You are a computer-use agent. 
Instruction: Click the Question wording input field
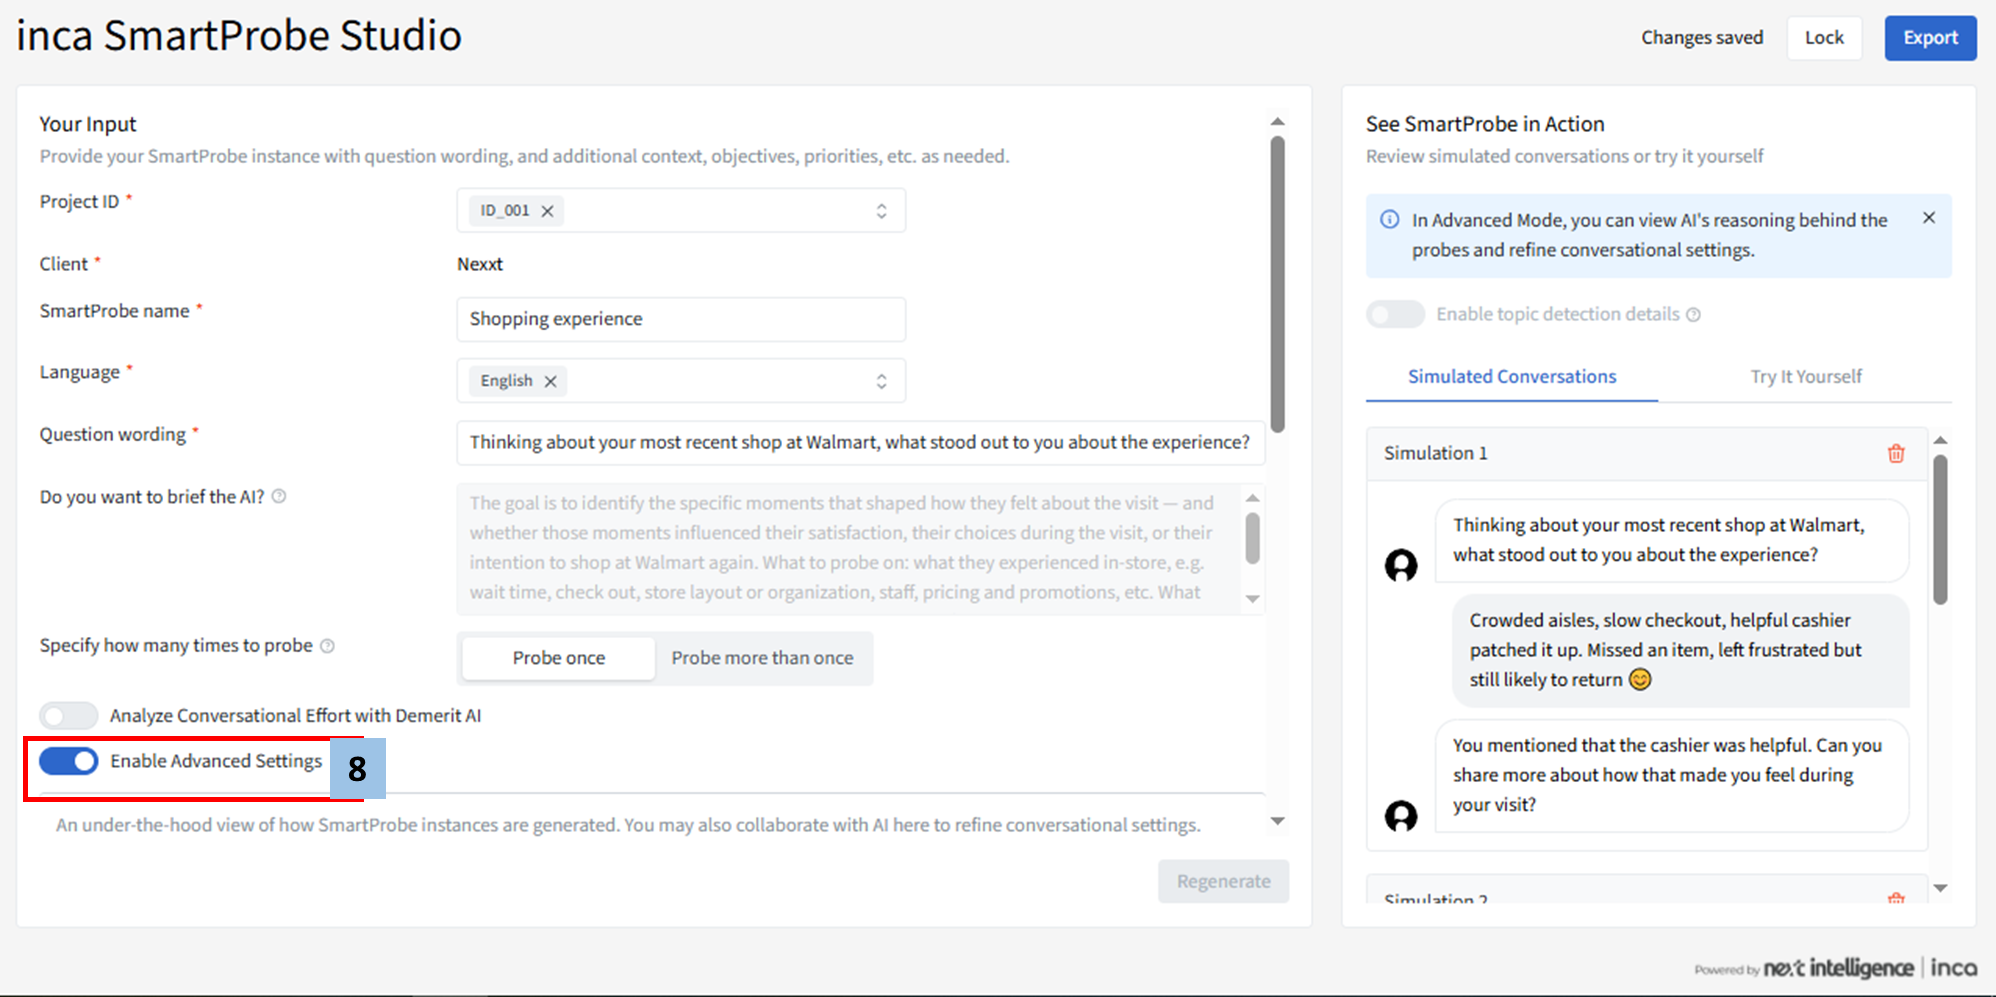pos(860,442)
